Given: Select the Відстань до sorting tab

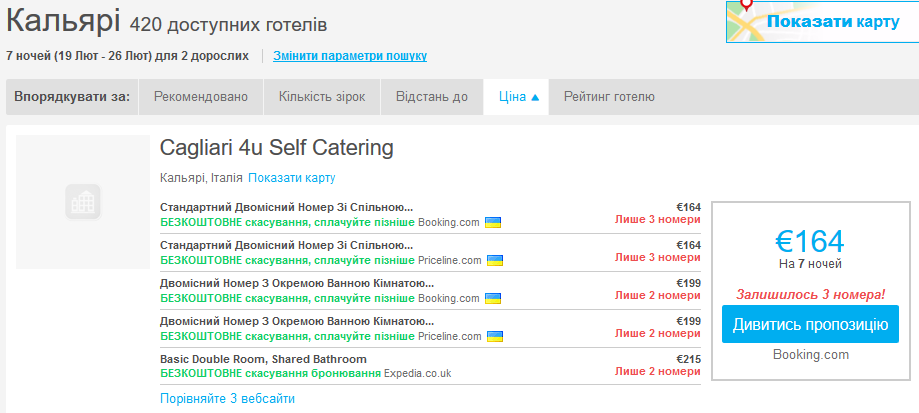Looking at the screenshot, I should pos(431,97).
